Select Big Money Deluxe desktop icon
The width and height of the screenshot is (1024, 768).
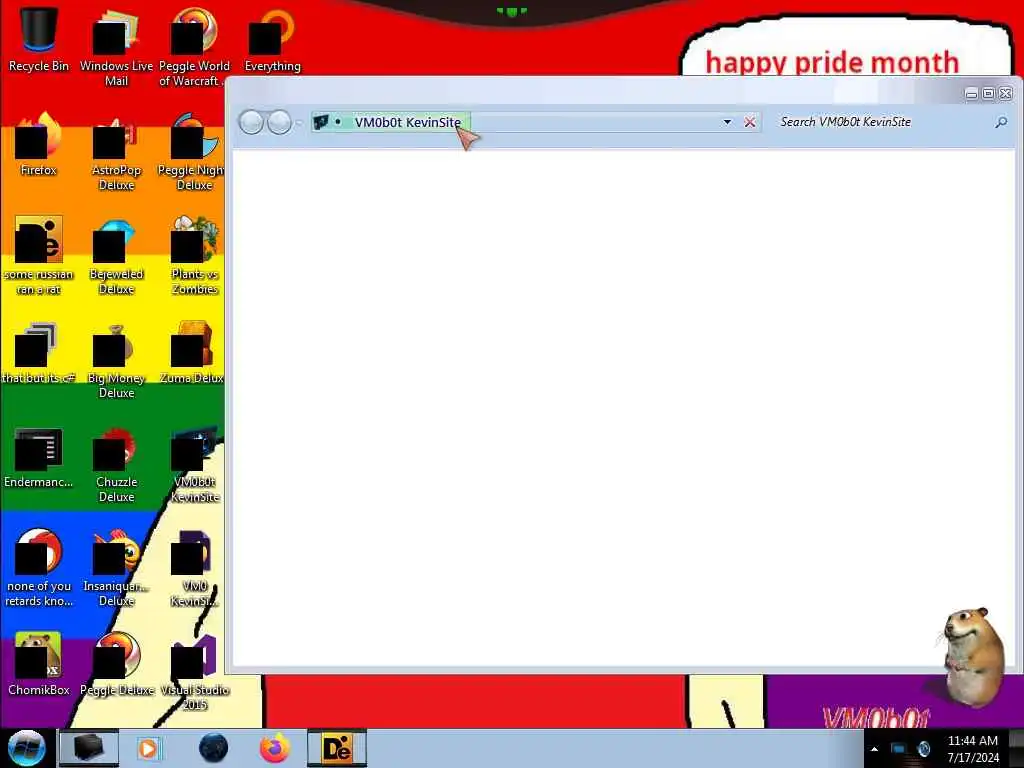(x=116, y=360)
